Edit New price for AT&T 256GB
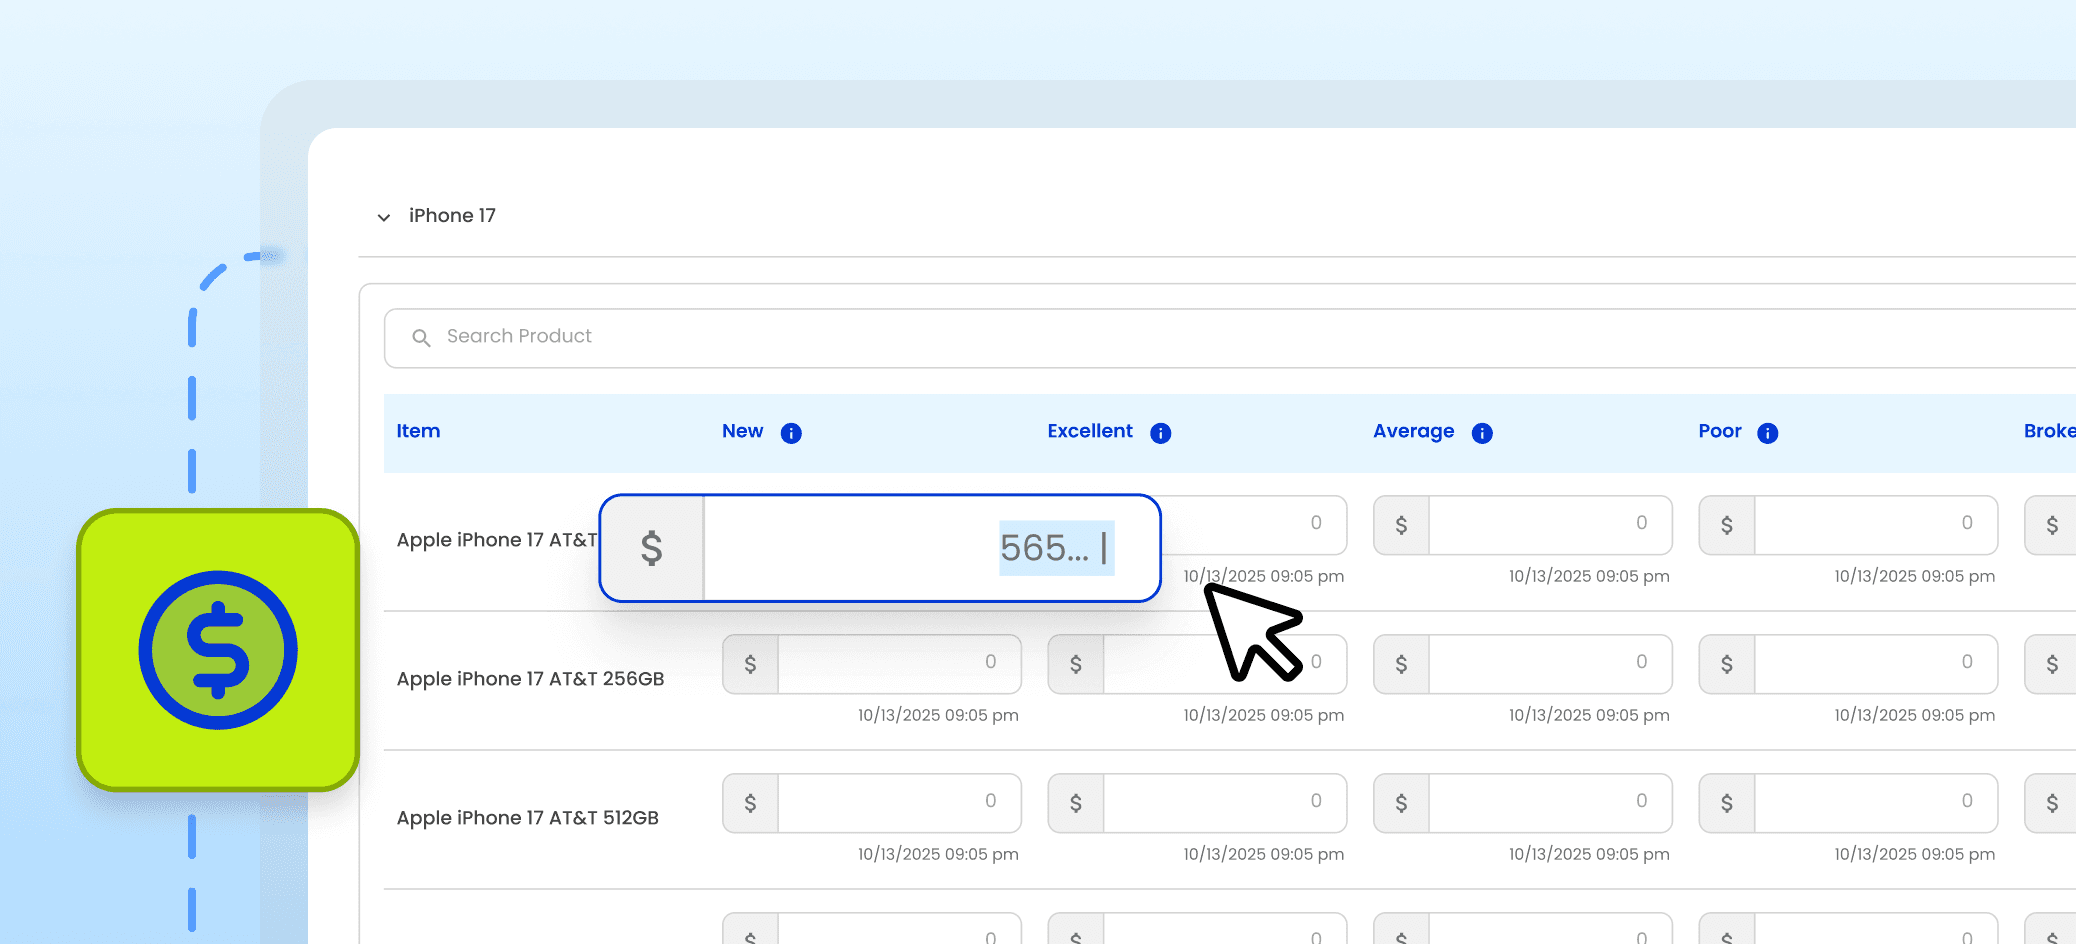Screen dimensions: 2076x944 click(x=872, y=664)
